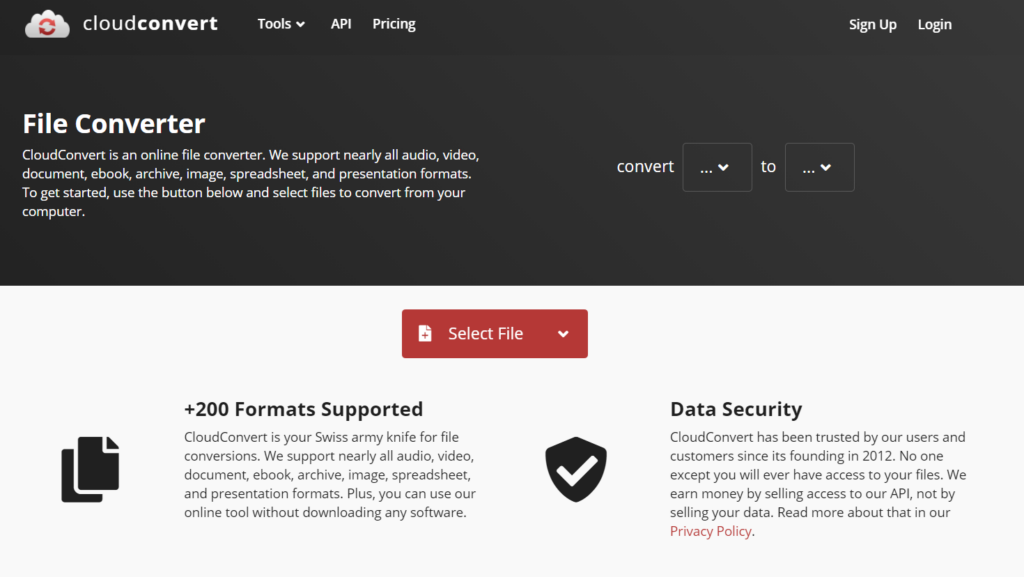Click the add-file icon on Select File
The image size is (1024, 577).
[425, 334]
